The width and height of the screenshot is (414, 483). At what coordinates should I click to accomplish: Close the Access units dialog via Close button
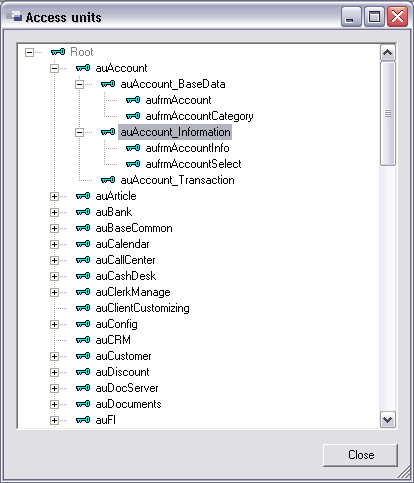coord(360,455)
